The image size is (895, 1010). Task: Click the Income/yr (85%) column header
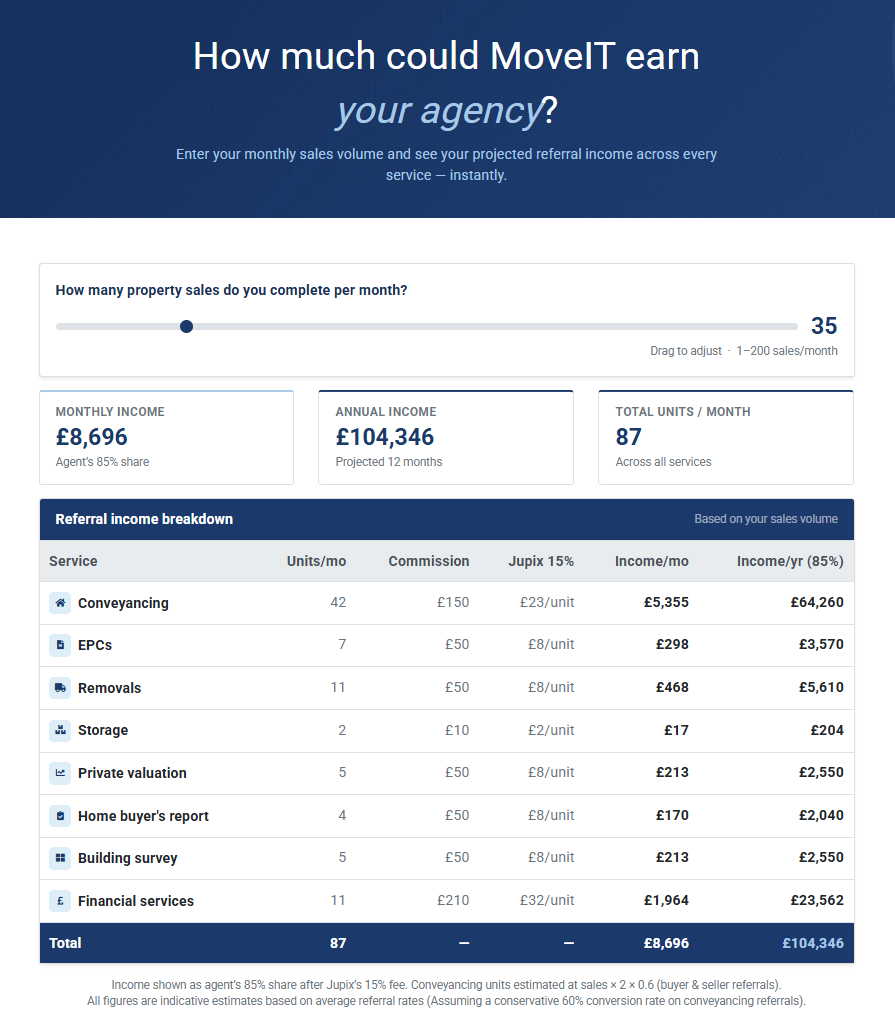click(x=790, y=561)
